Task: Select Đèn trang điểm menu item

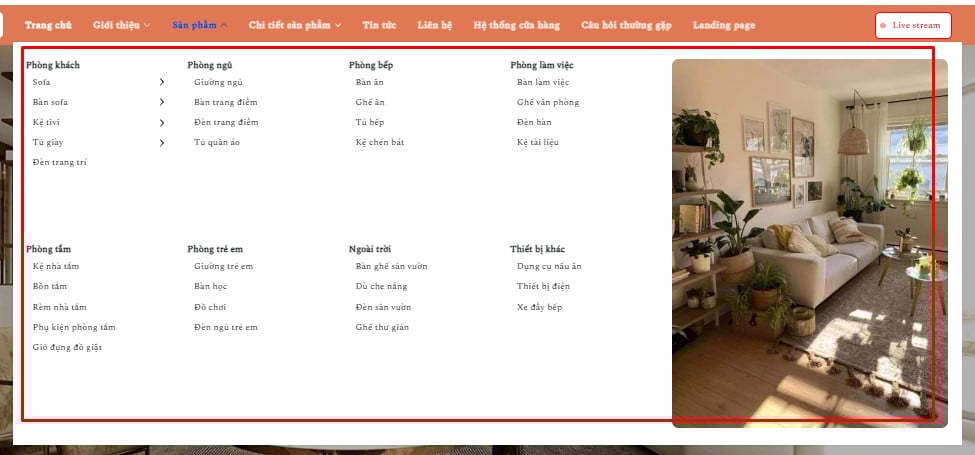Action: pos(226,122)
